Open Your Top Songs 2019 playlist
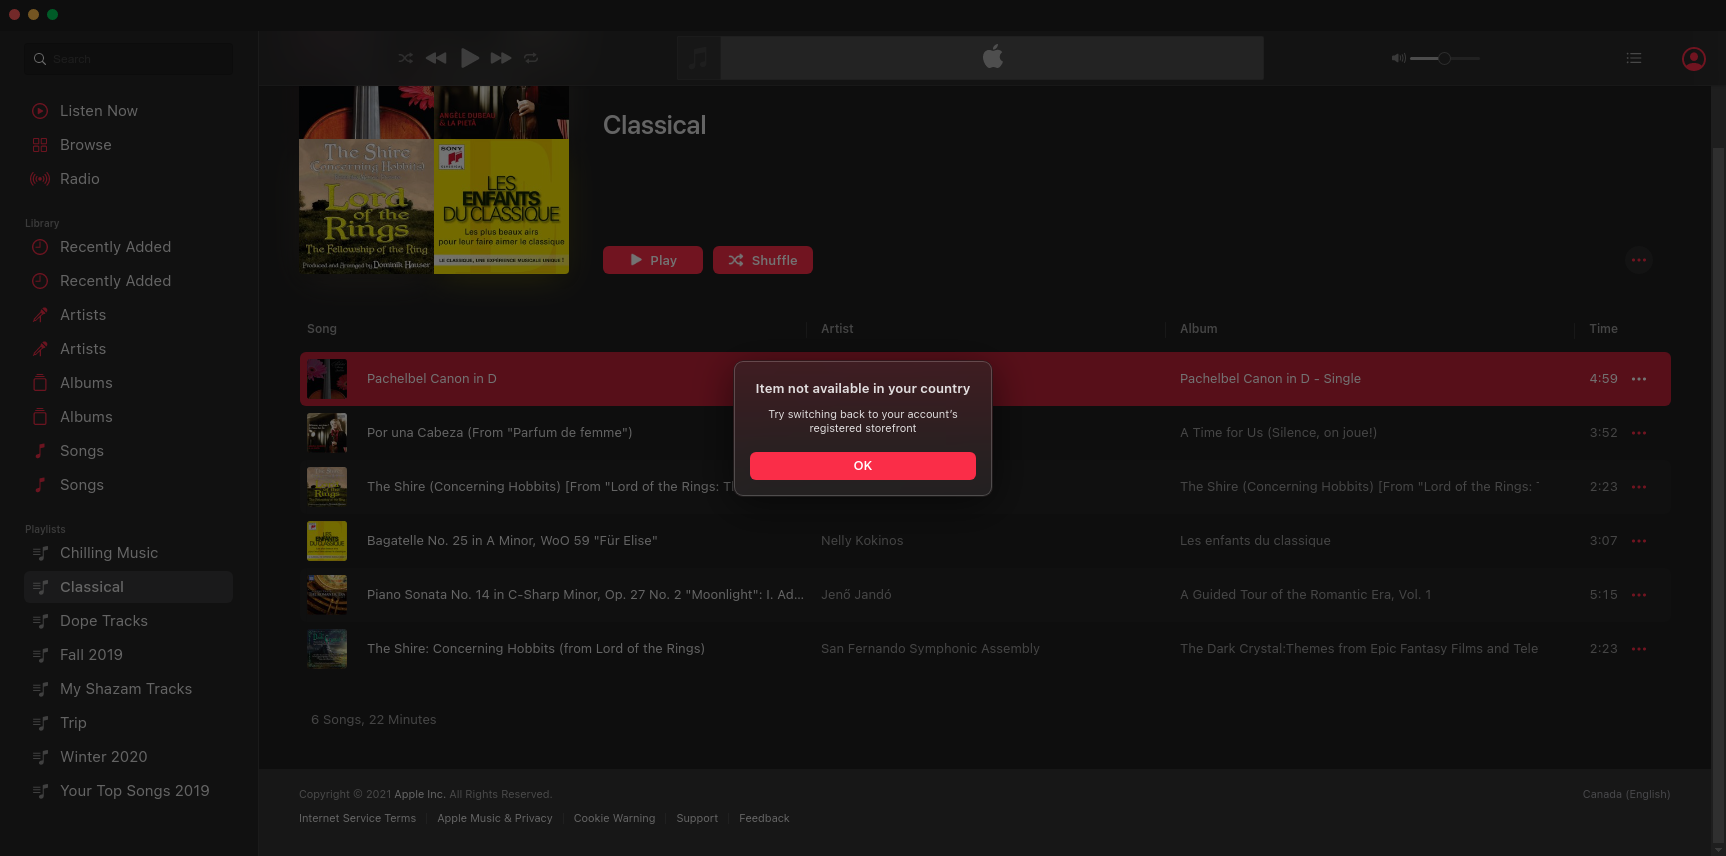Image resolution: width=1726 pixels, height=856 pixels. click(135, 791)
